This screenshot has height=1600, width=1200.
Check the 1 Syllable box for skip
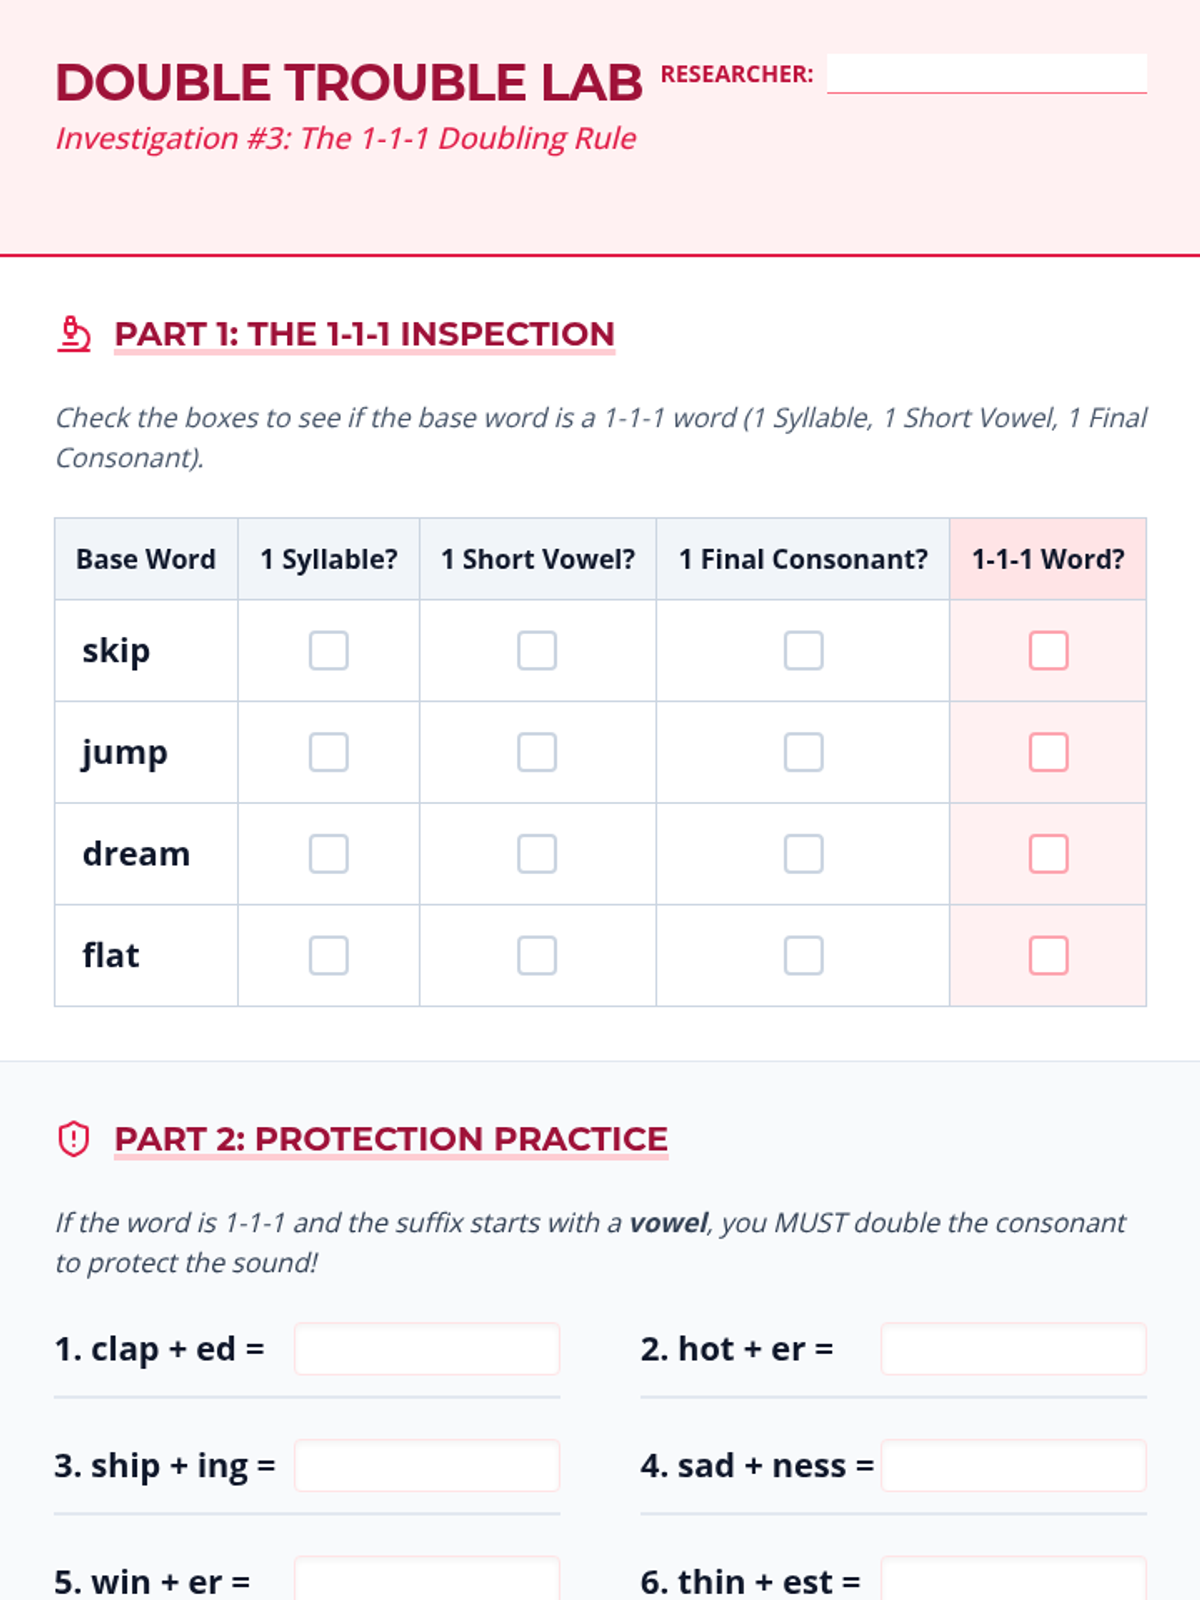tap(328, 650)
